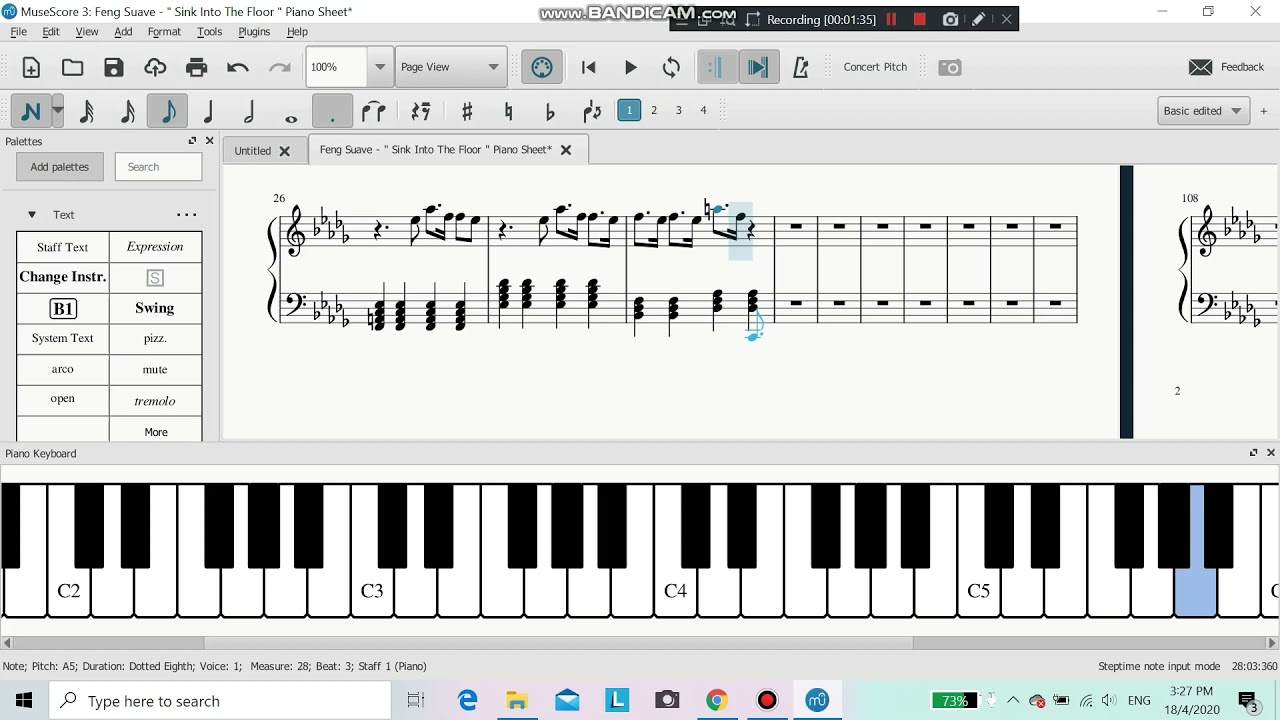Open the Edit menu
The height and width of the screenshot is (720, 1280).
tap(51, 32)
